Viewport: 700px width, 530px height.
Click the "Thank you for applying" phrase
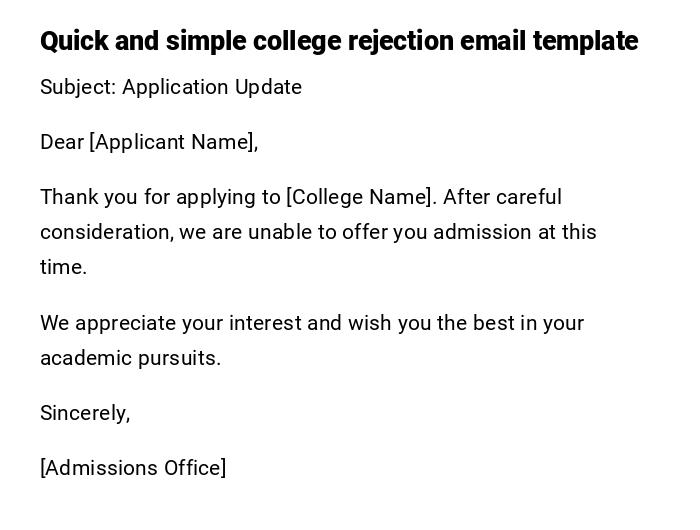click(147, 197)
